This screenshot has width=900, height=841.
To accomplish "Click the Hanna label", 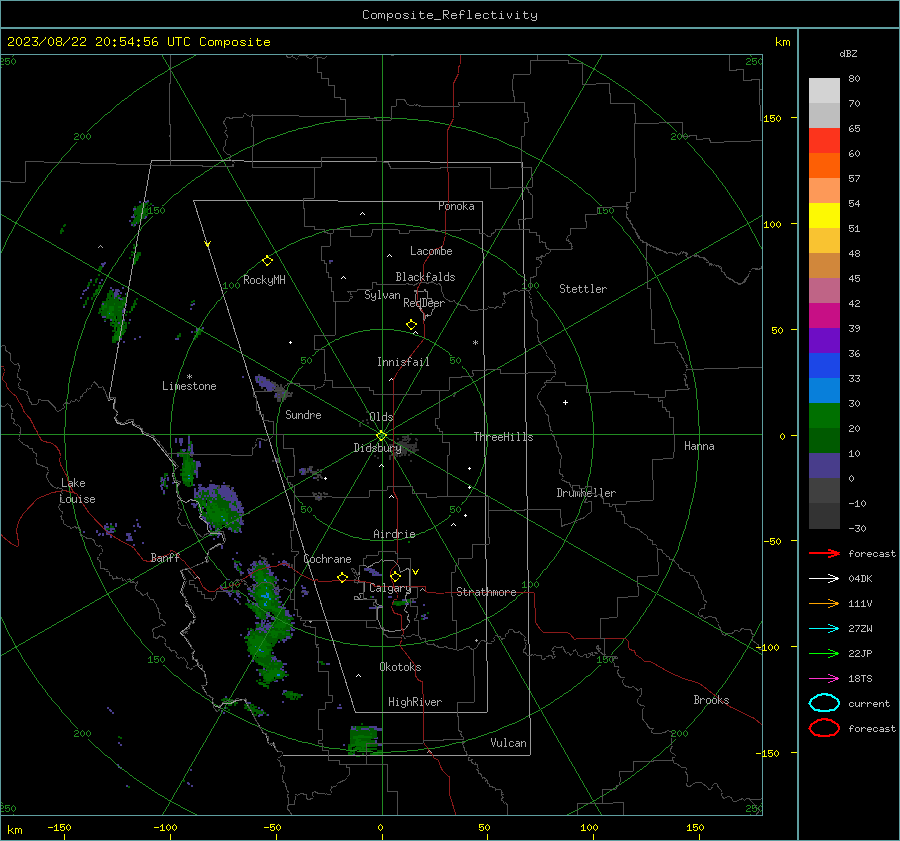I will [699, 446].
